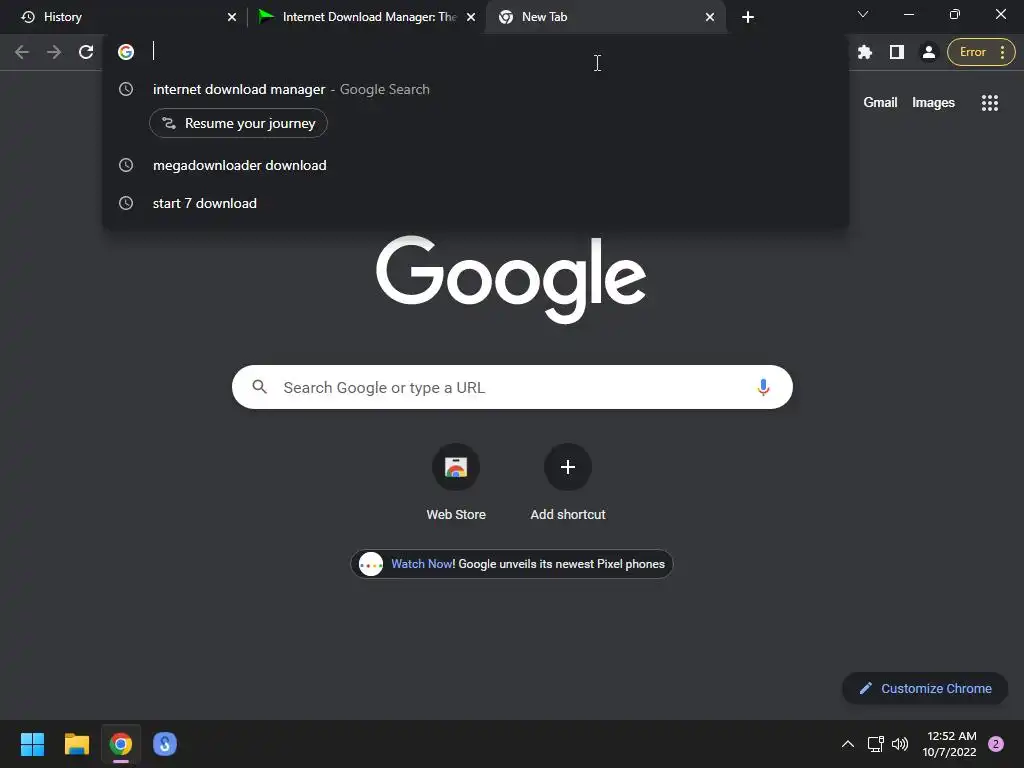1024x768 pixels.
Task: Show hidden system tray icons
Action: 848,744
